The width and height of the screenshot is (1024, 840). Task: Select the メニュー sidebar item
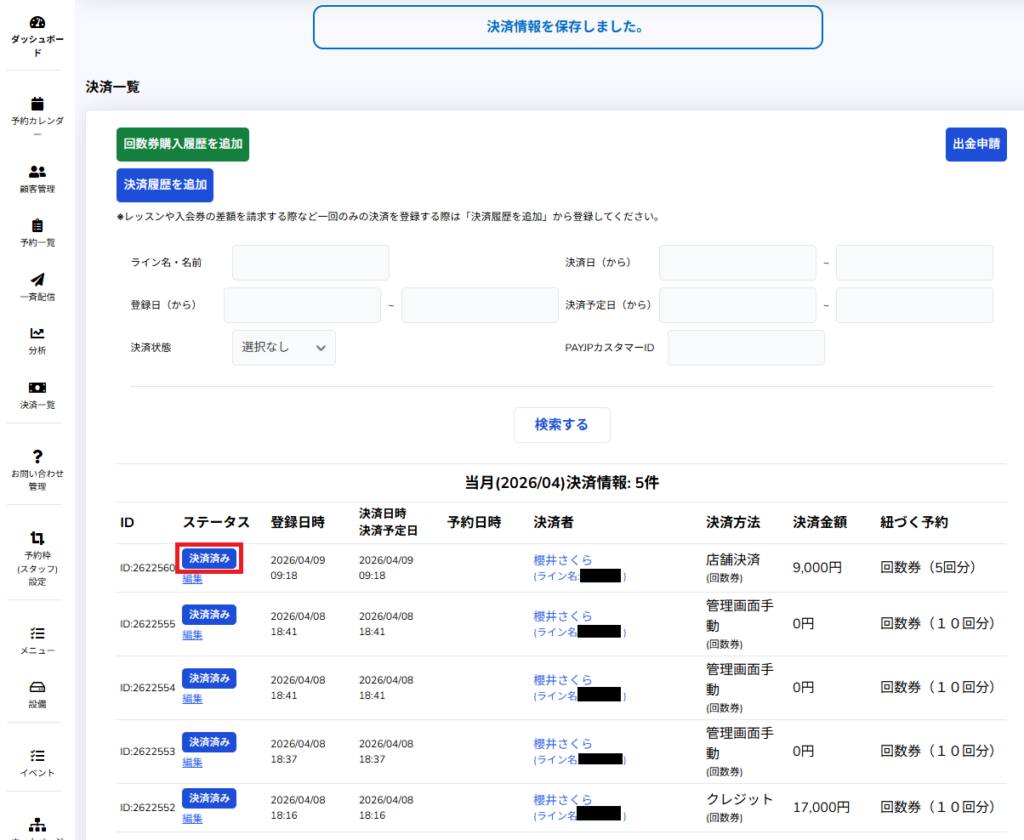pos(37,639)
